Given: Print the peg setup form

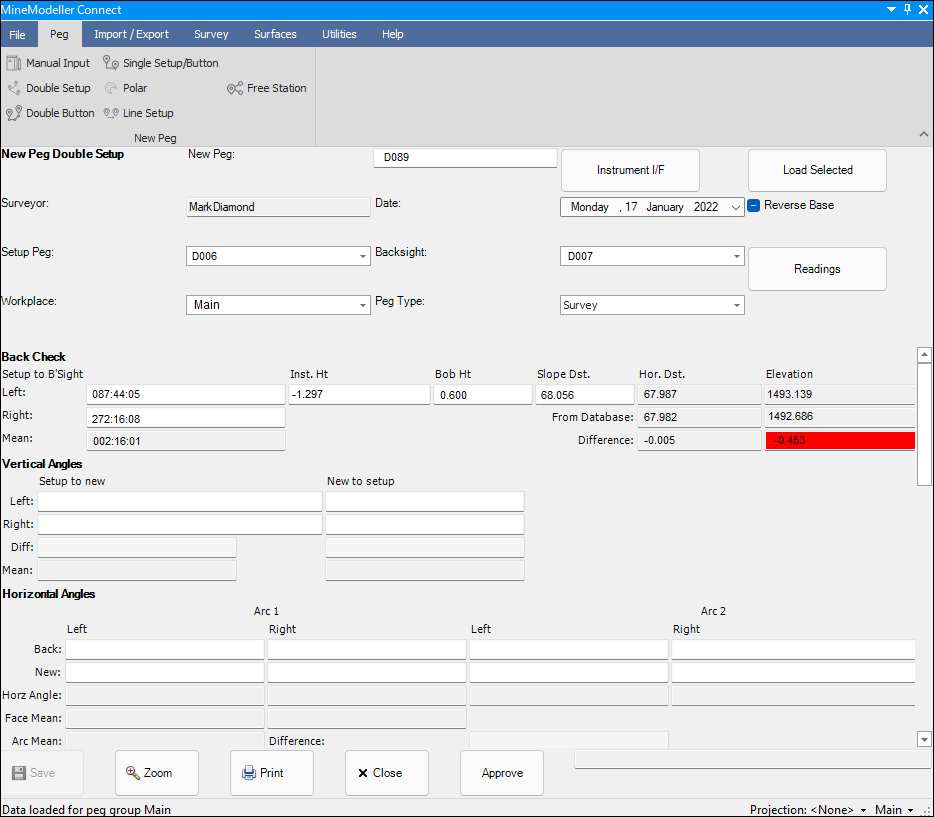Looking at the screenshot, I should (x=272, y=773).
